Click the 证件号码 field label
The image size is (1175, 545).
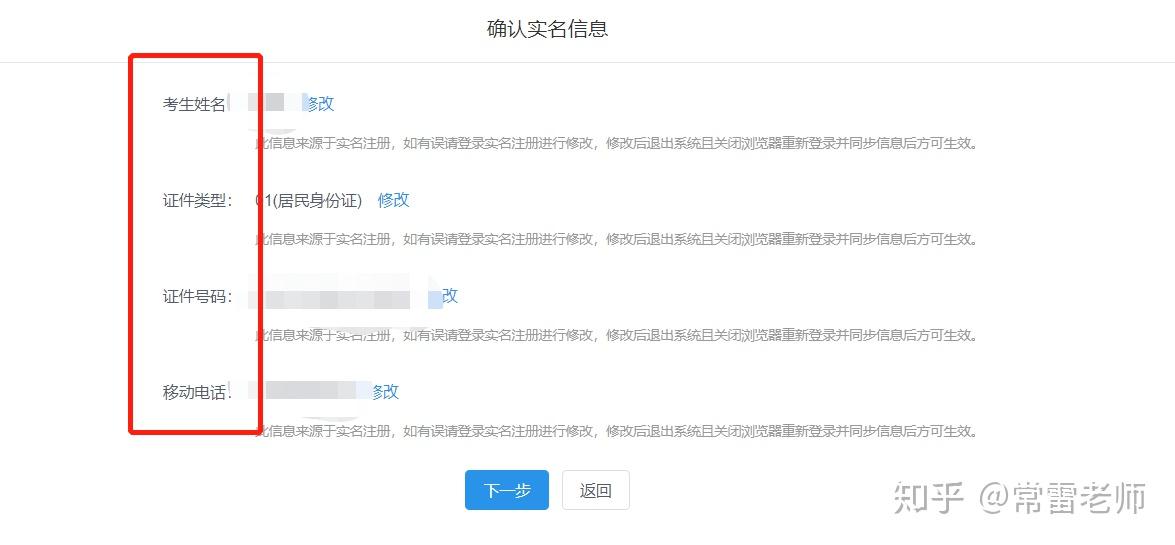tap(198, 296)
